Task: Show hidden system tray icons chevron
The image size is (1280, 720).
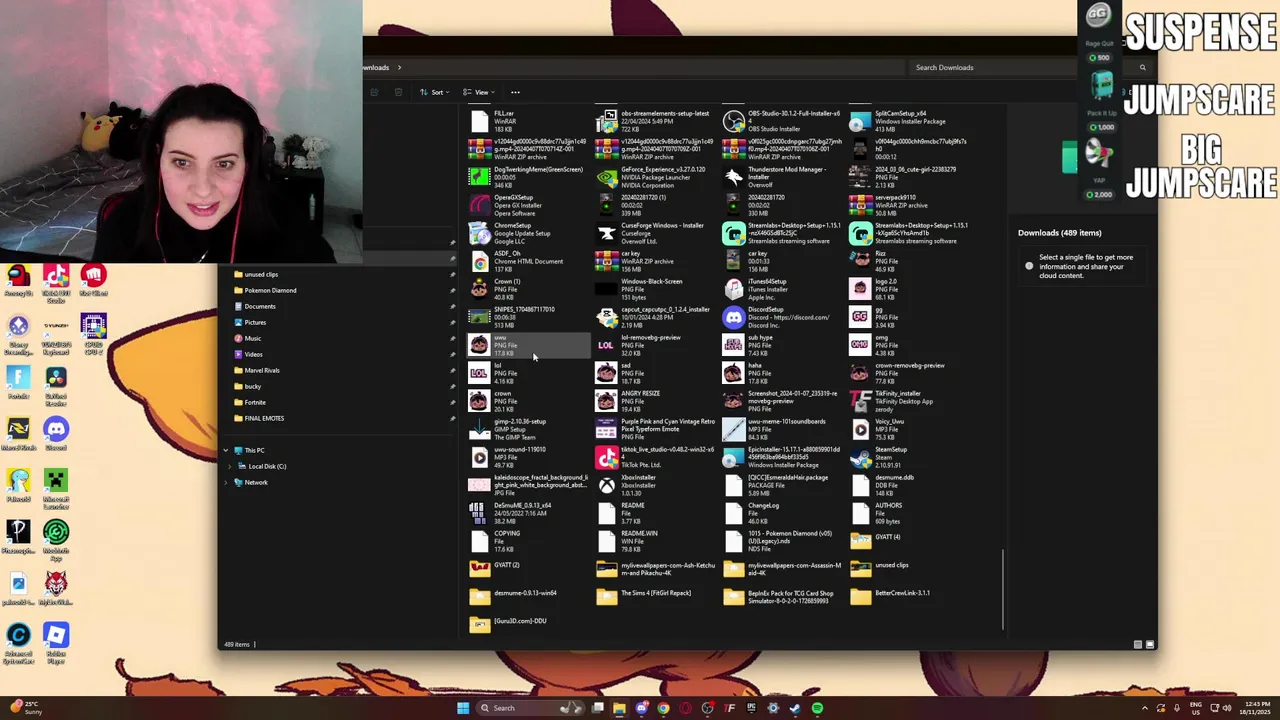Action: pos(1145,708)
